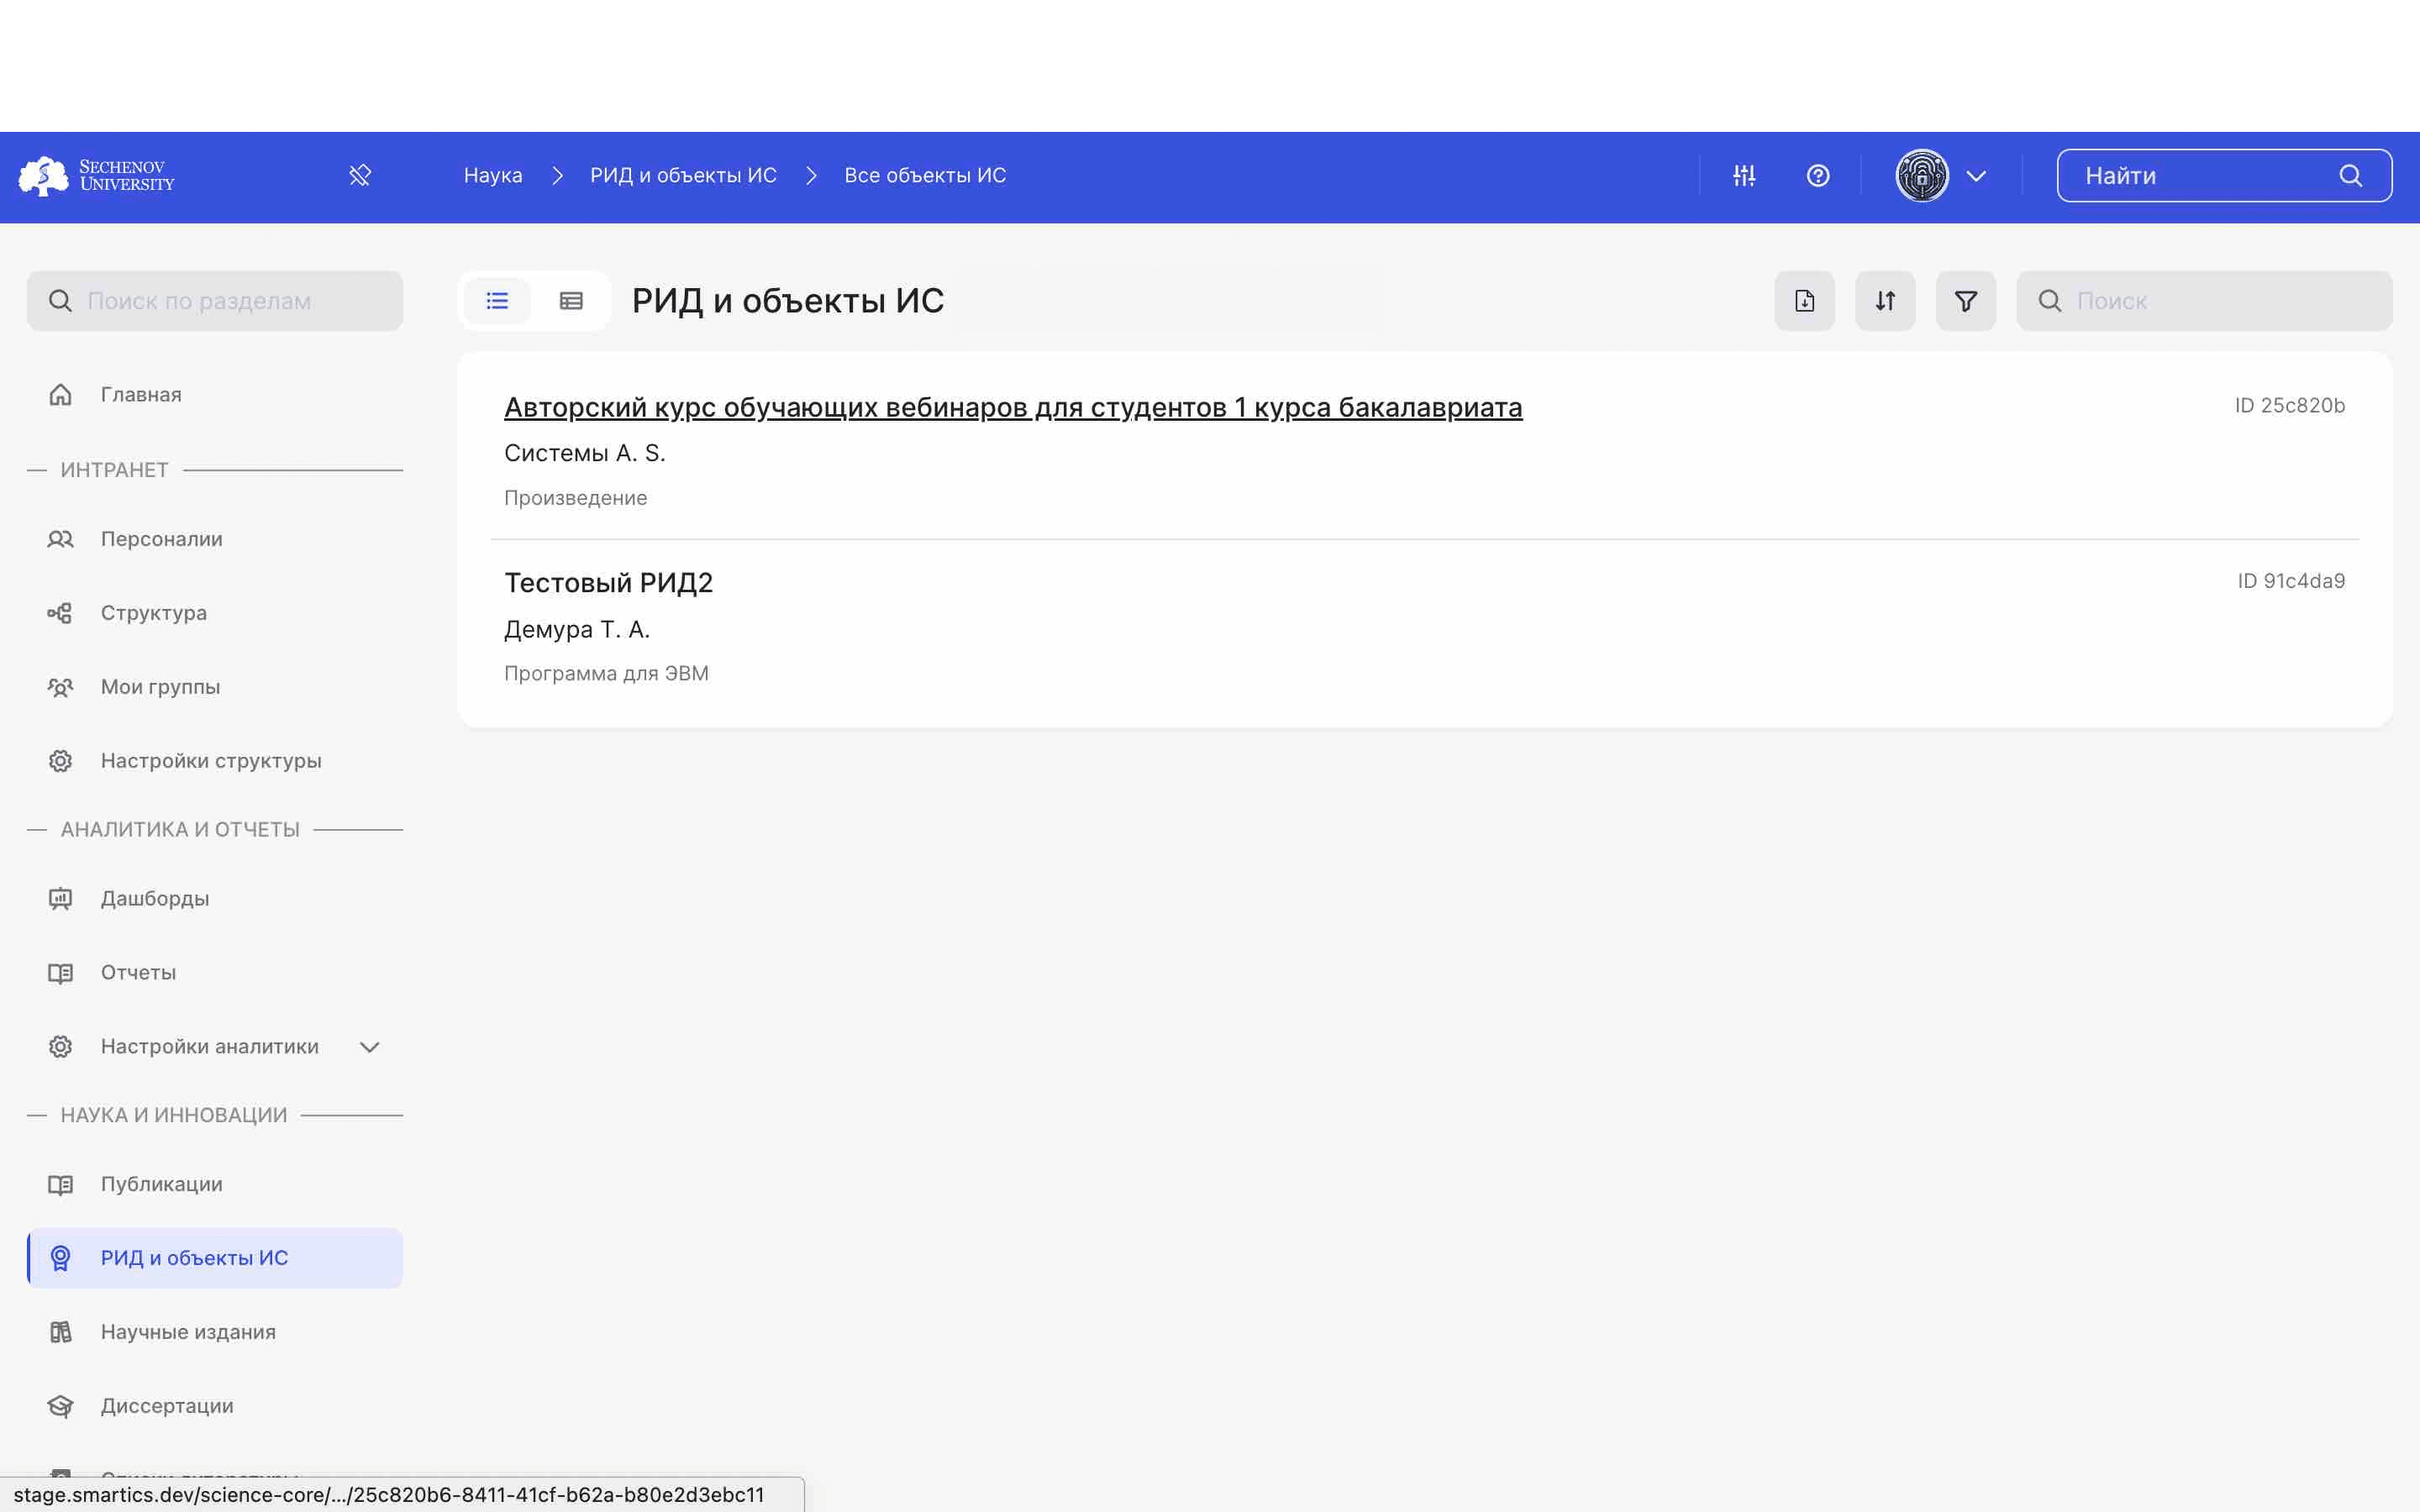Switch to list view mode
The image size is (2420, 1512).
click(x=497, y=301)
